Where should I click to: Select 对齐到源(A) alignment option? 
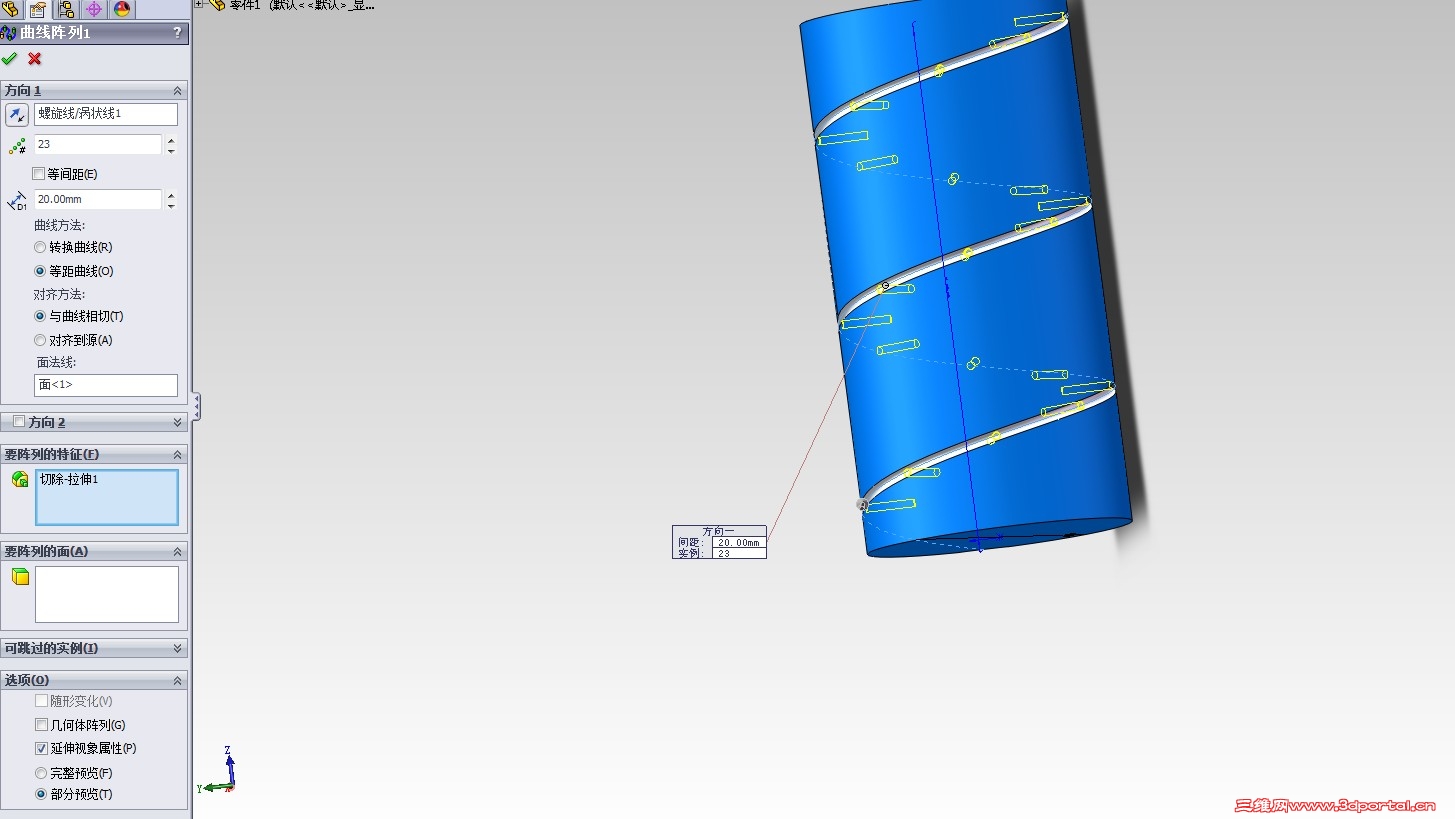40,340
